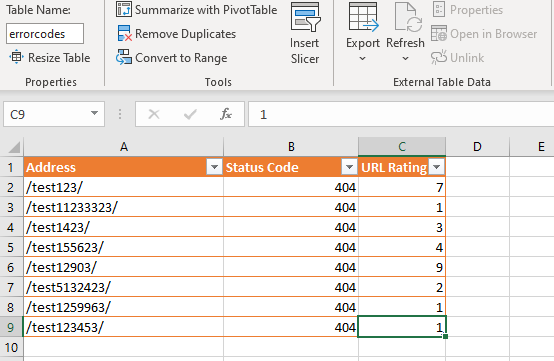Image resolution: width=554 pixels, height=361 pixels.
Task: Click the Summarize with PivotTable icon
Action: tap(124, 10)
